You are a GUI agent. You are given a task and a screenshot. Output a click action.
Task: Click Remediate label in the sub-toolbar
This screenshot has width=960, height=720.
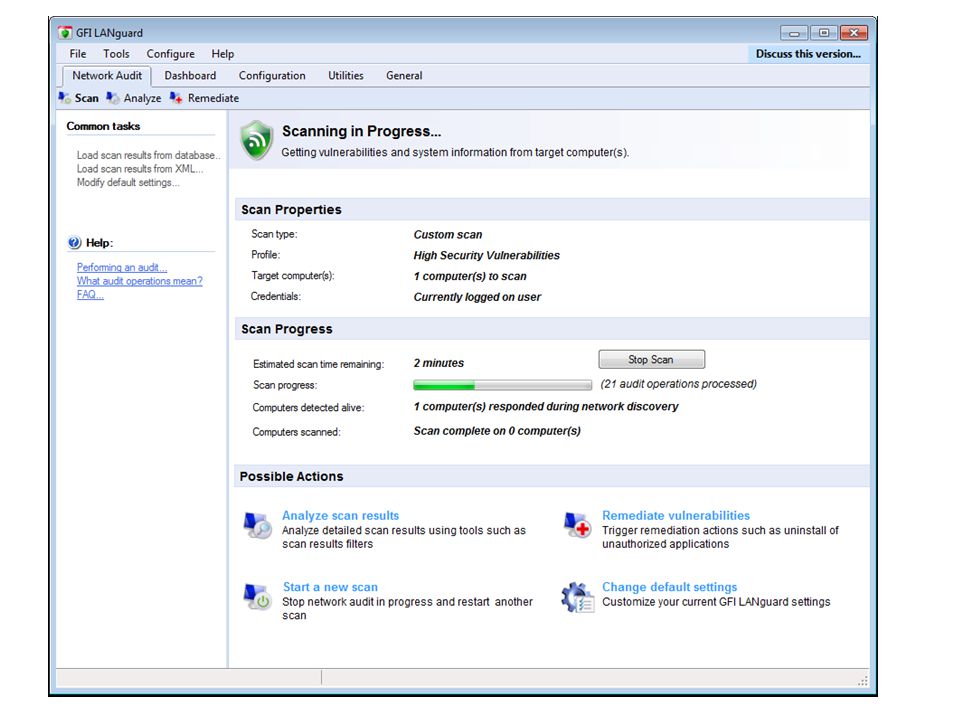point(213,98)
